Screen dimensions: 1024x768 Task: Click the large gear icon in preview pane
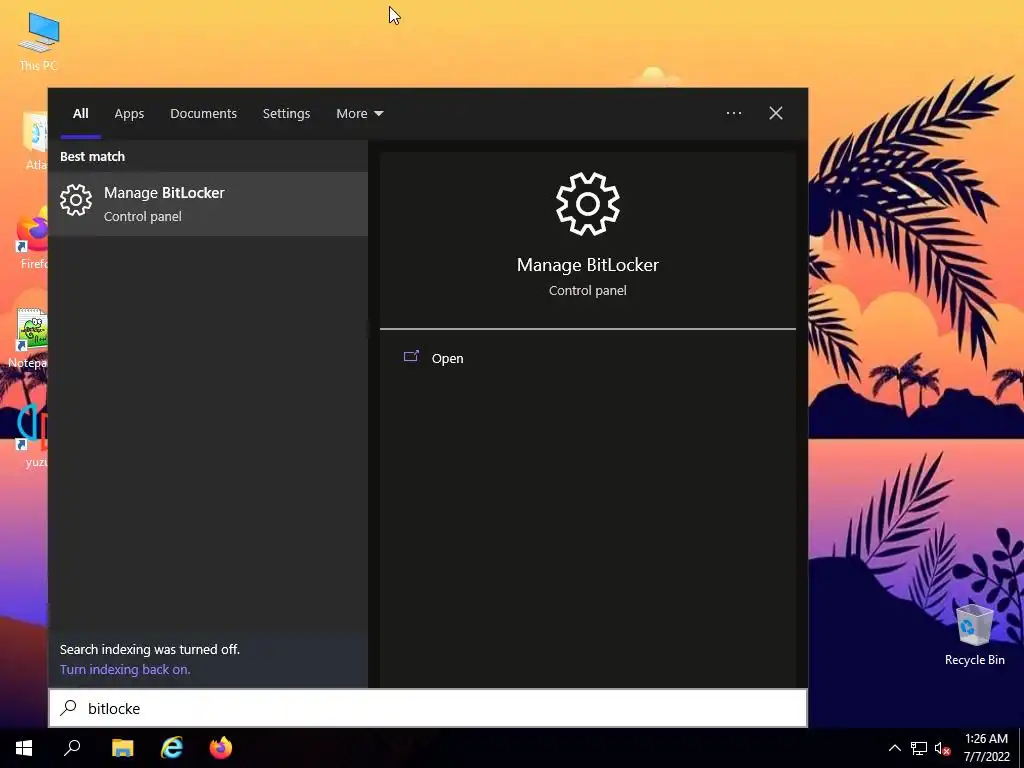click(588, 204)
